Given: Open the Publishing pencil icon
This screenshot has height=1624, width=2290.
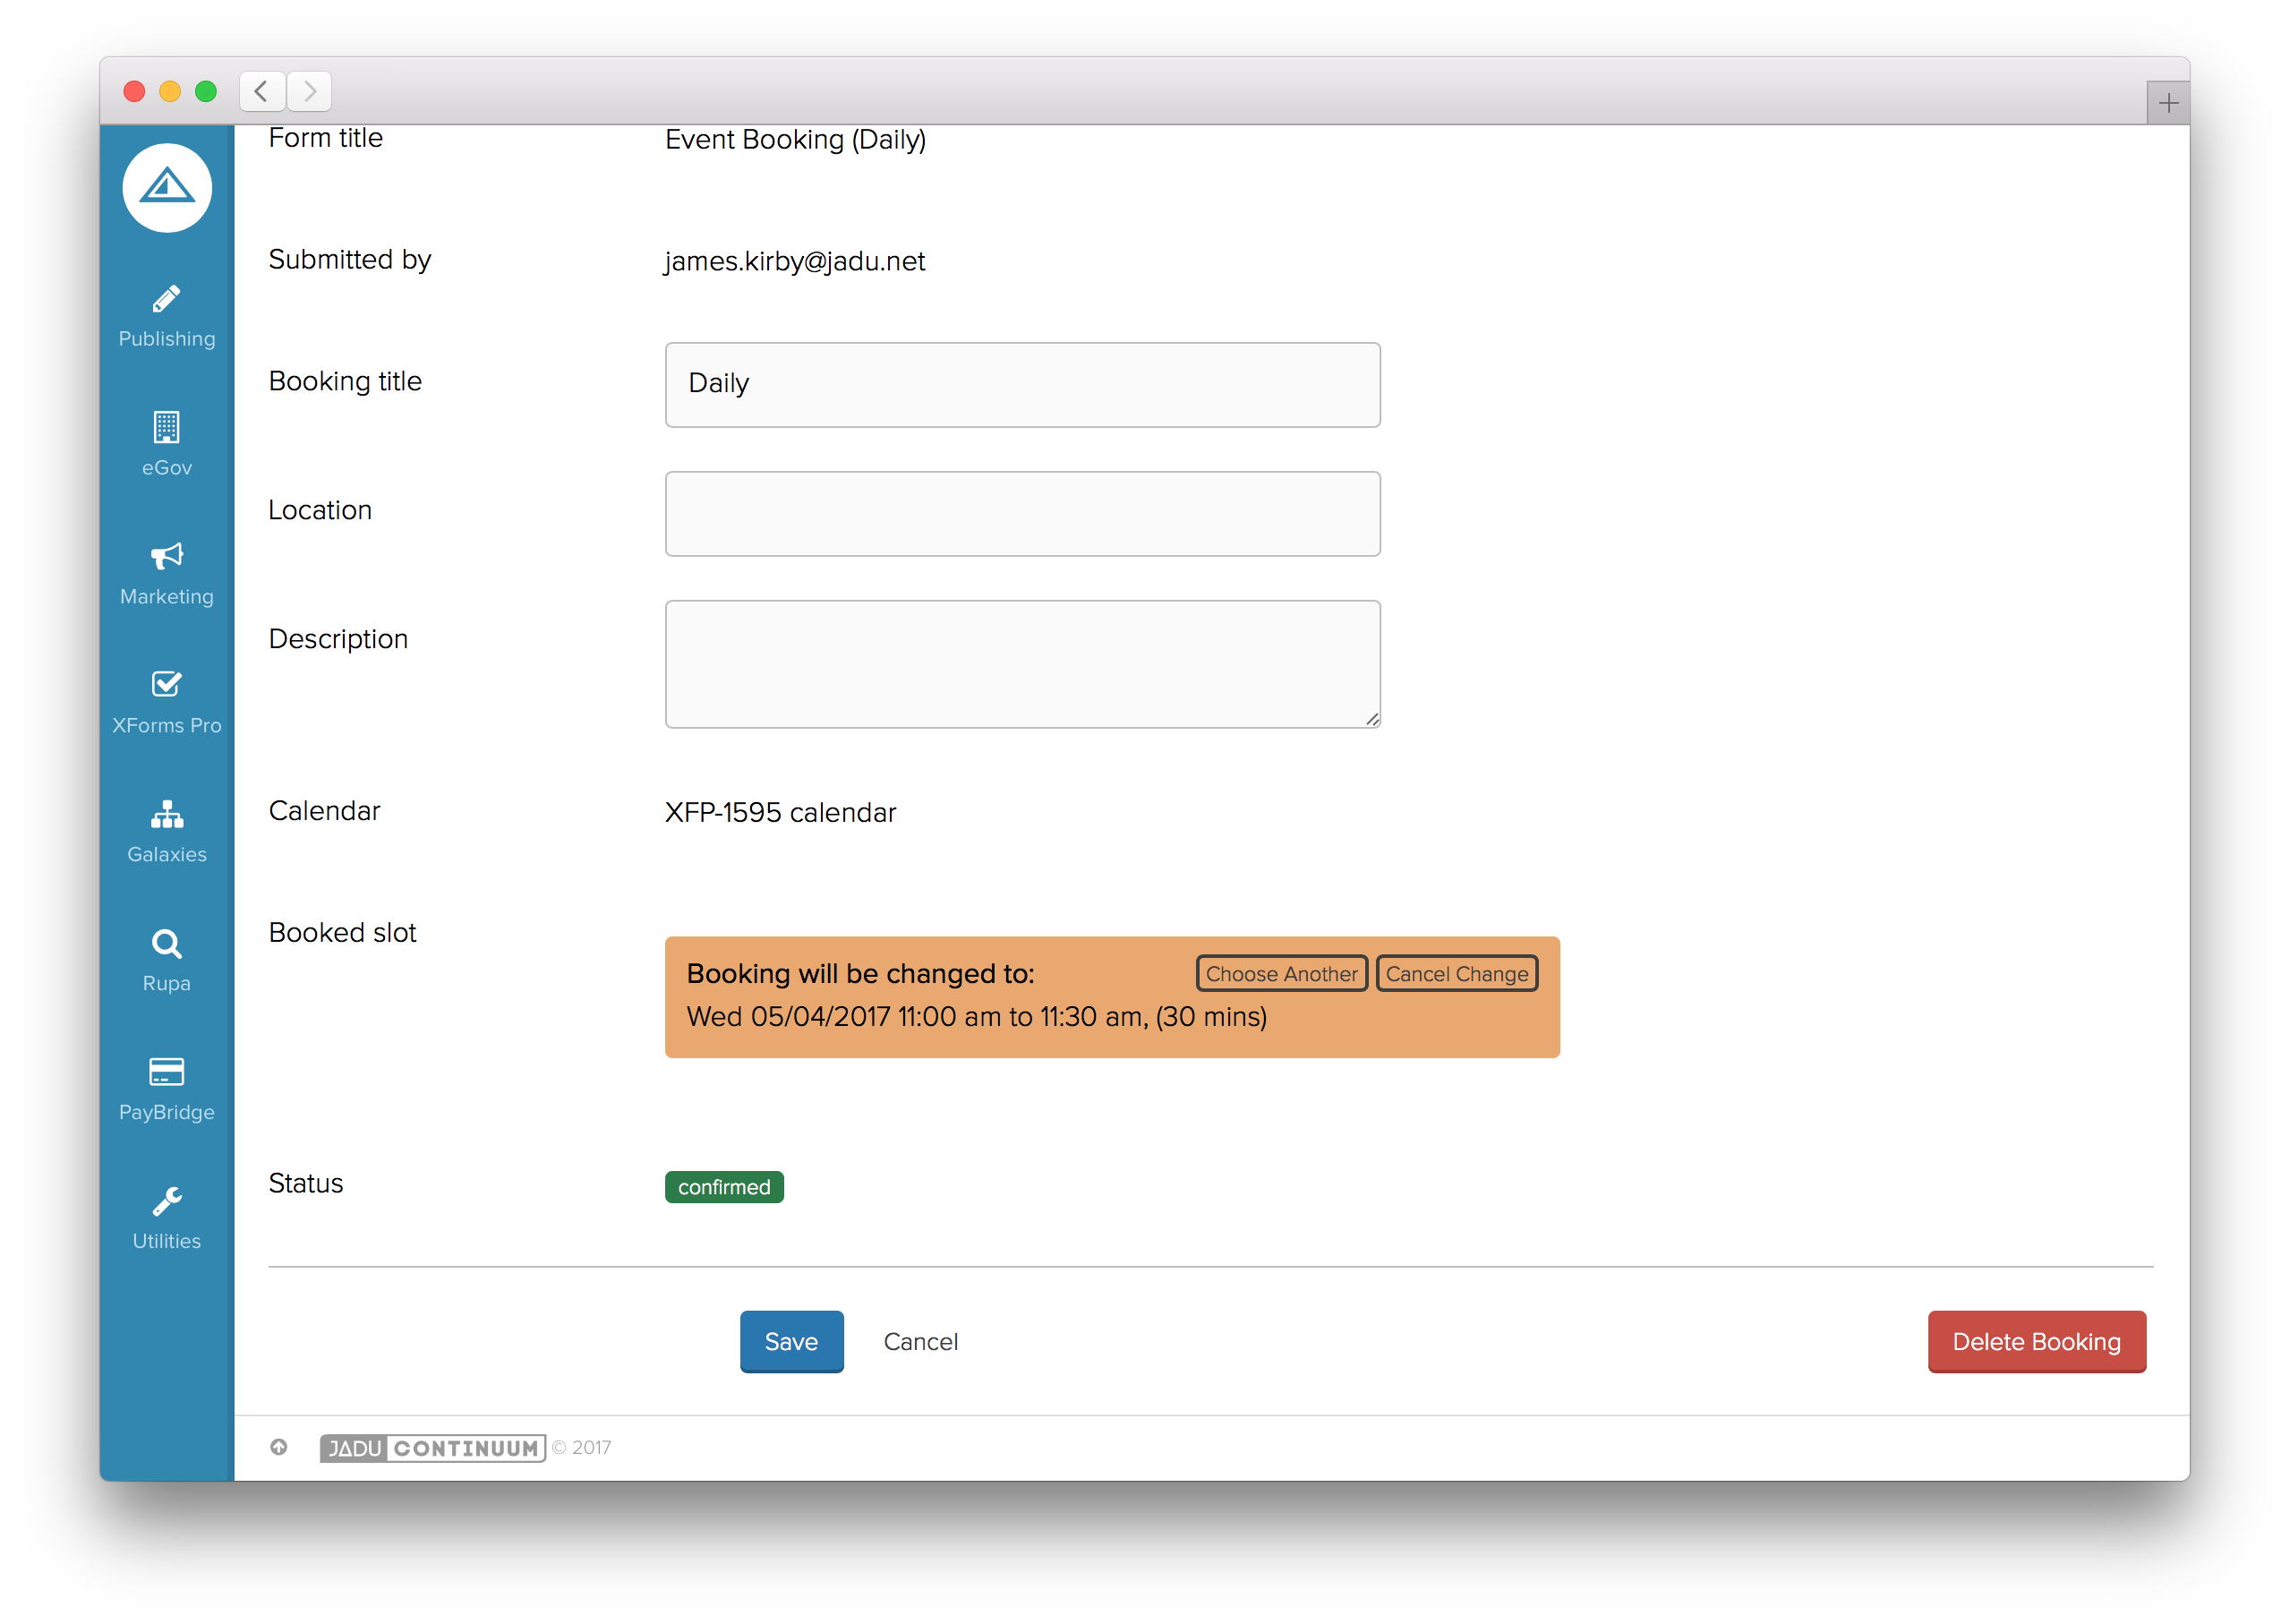Looking at the screenshot, I should click(166, 299).
